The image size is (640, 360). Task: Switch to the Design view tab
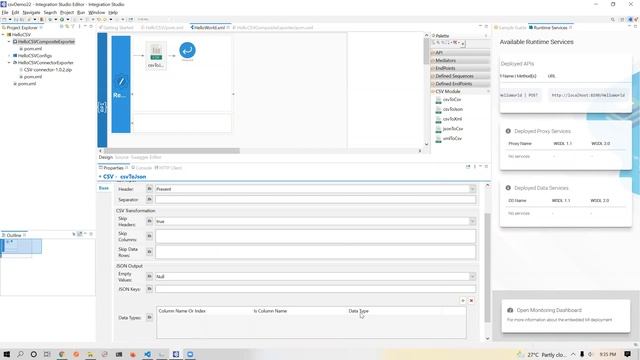pyautogui.click(x=105, y=157)
